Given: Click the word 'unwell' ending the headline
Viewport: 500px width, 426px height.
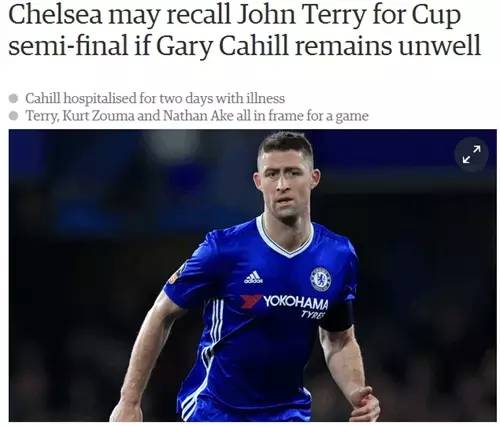Looking at the screenshot, I should (440, 45).
